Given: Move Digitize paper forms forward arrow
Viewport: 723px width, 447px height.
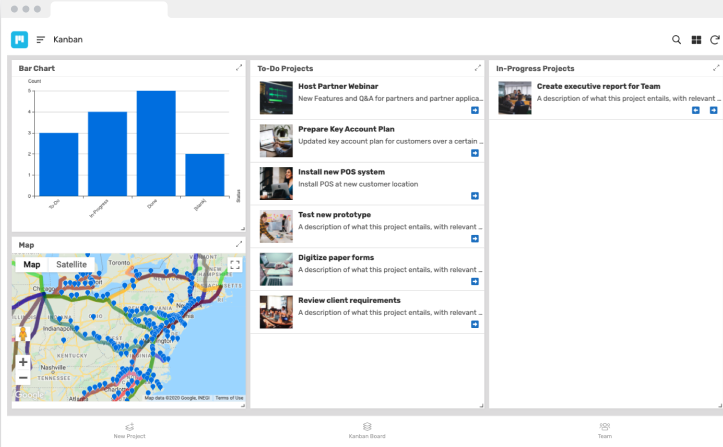Looking at the screenshot, I should [474, 281].
